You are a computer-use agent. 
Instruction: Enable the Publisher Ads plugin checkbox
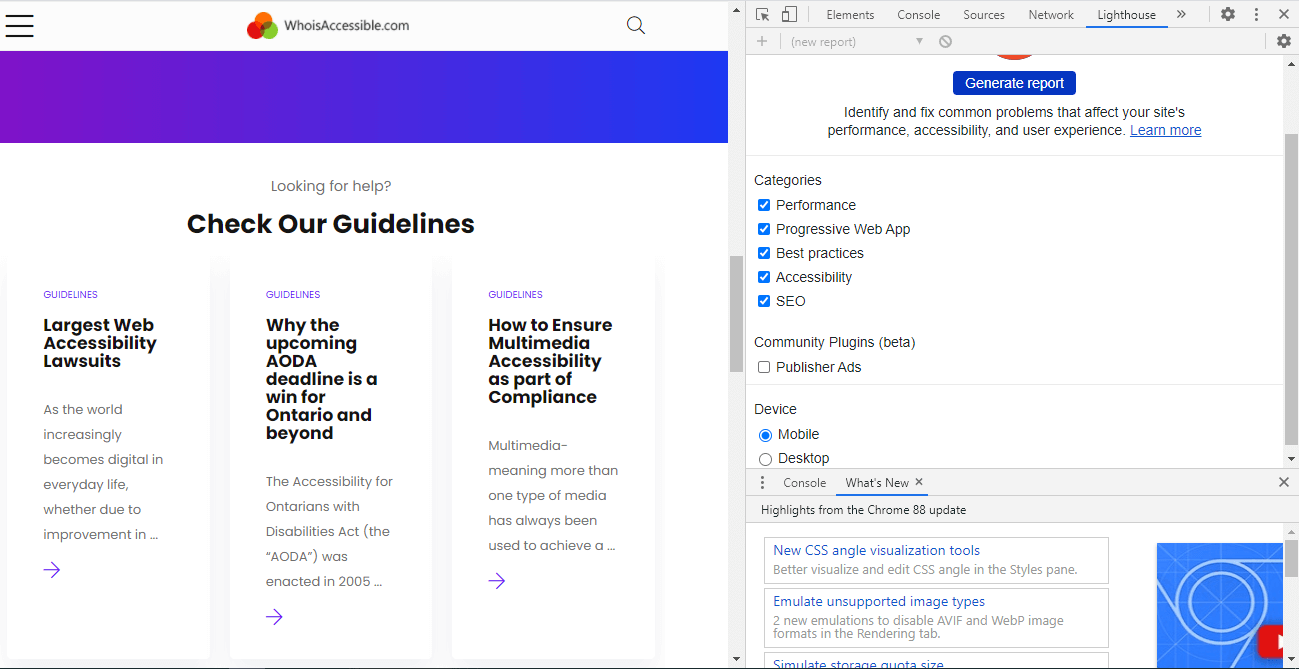[764, 367]
